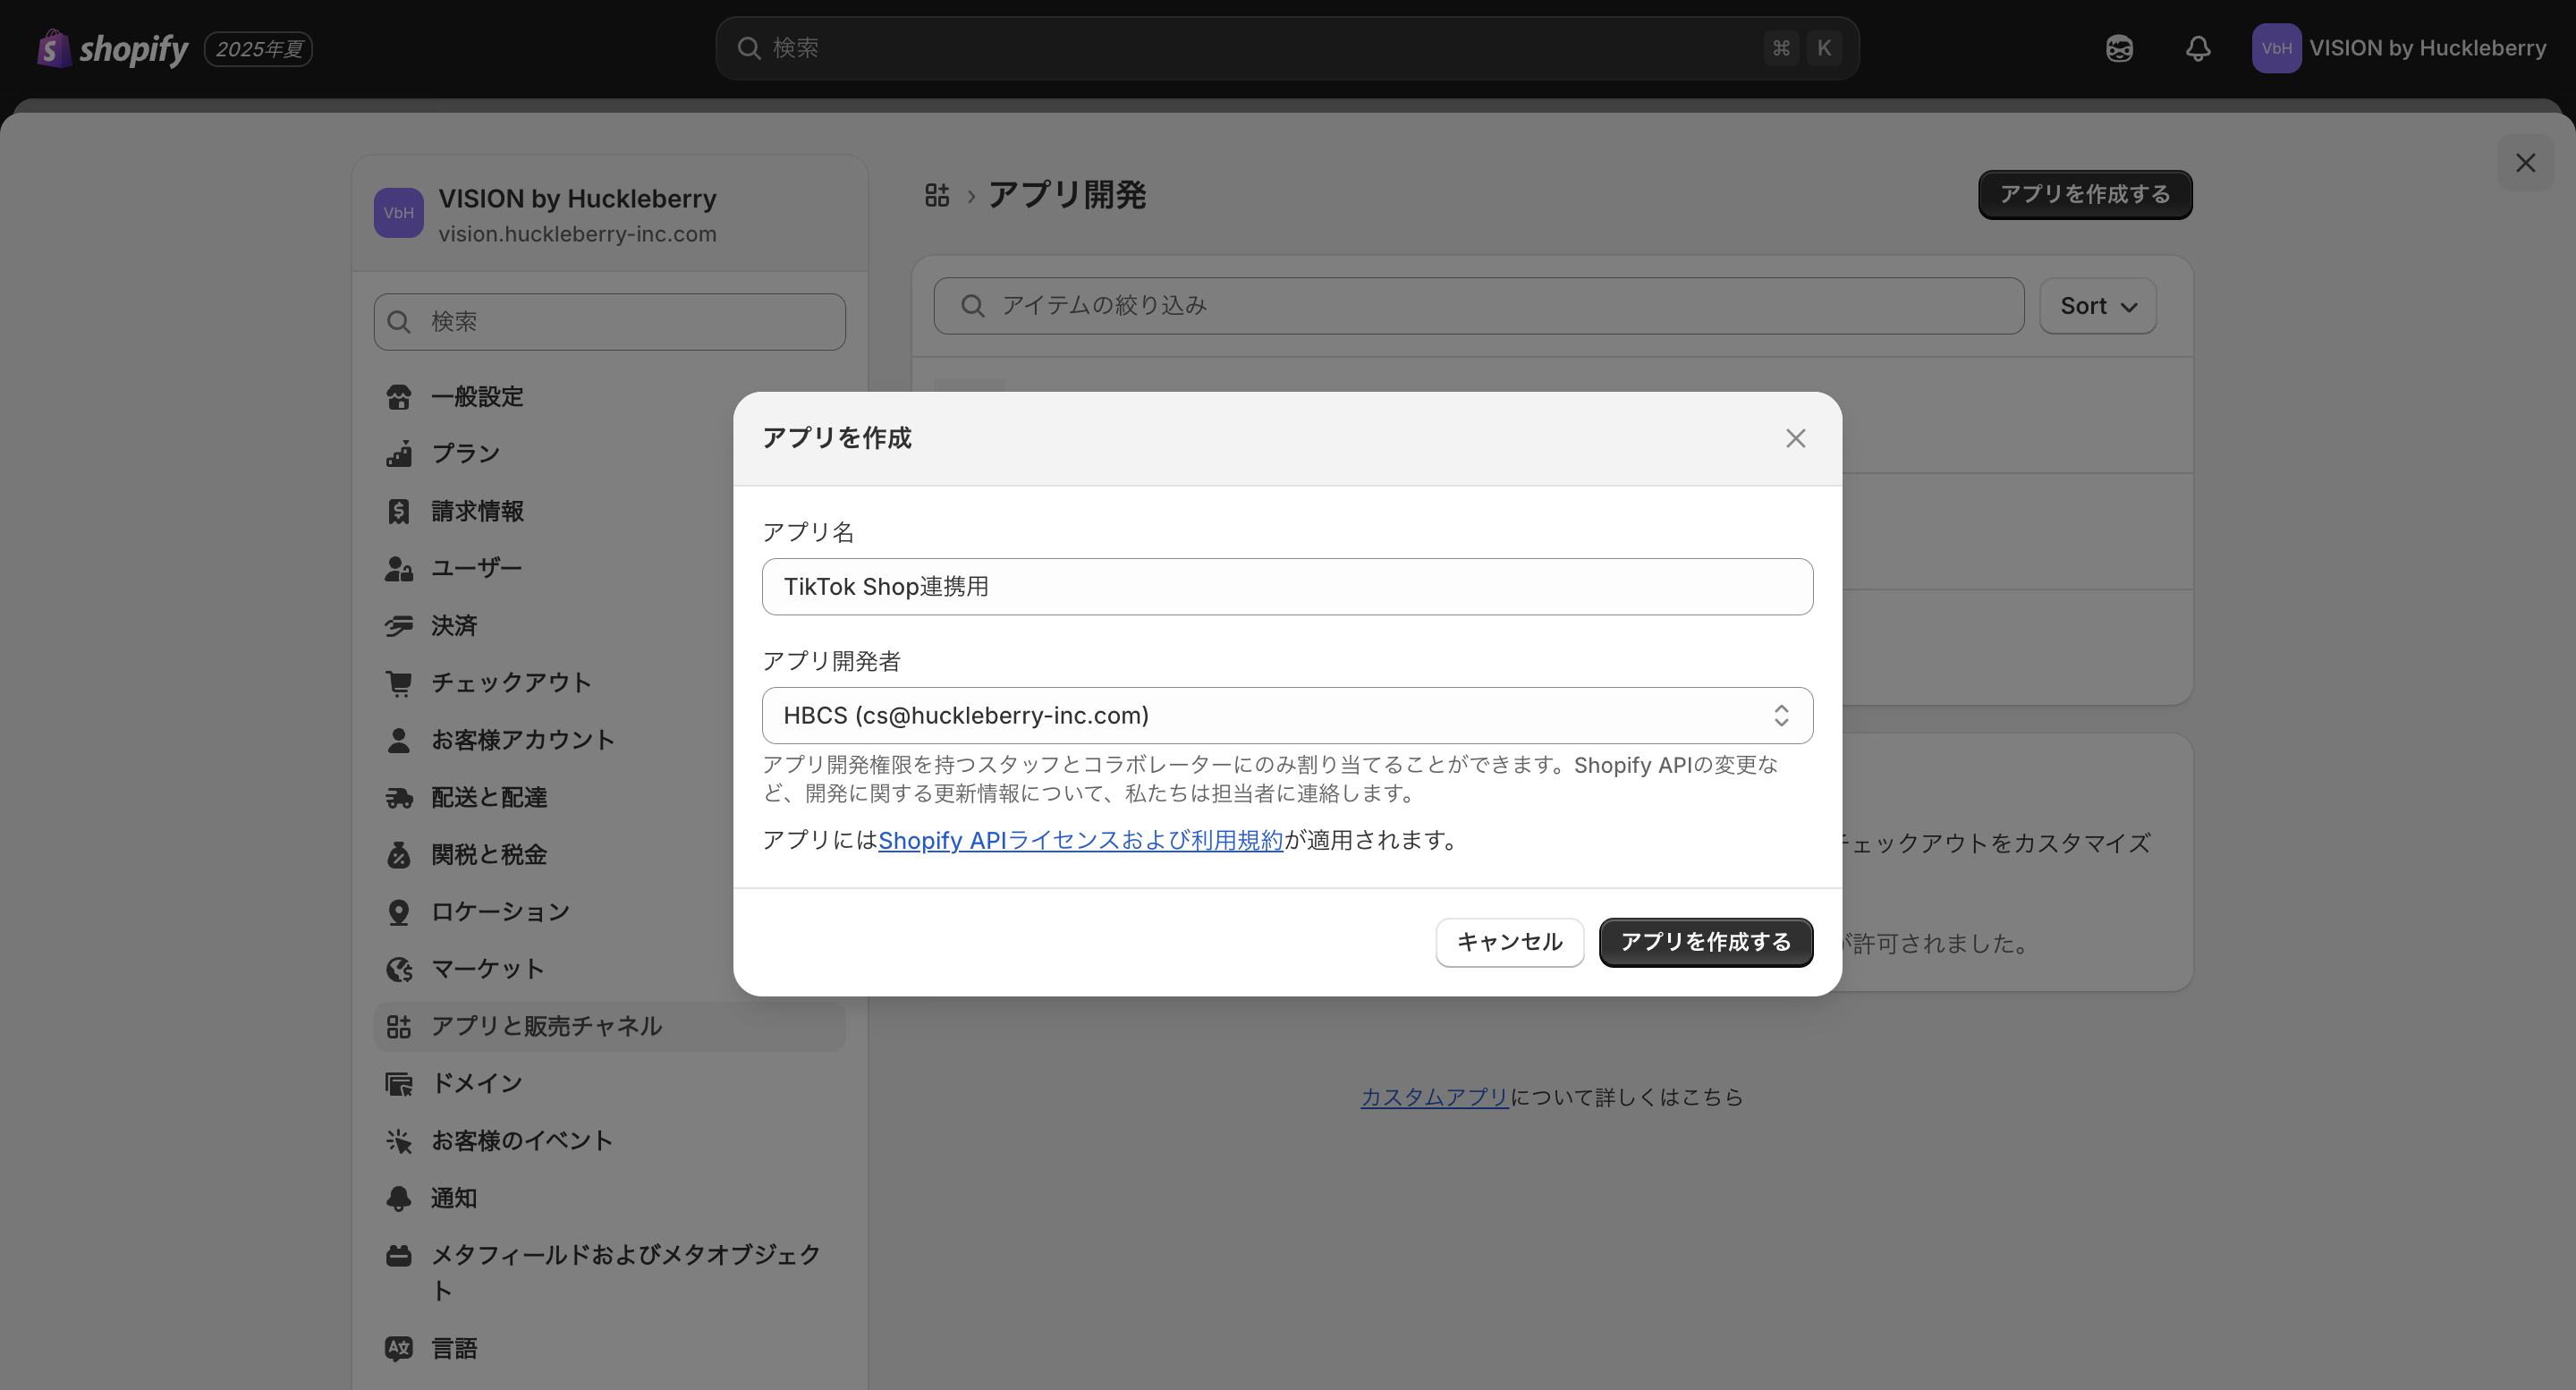2576x1390 pixels.
Task: Click the billing icon beside 請求情報
Action: coord(399,512)
